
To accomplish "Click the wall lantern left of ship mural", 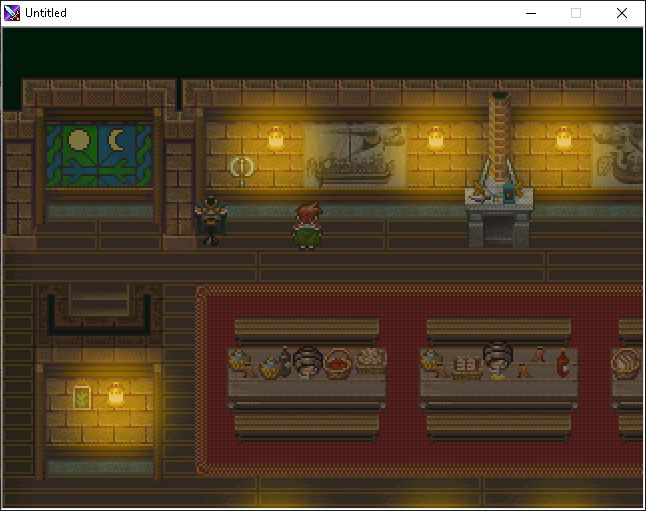I will point(276,138).
